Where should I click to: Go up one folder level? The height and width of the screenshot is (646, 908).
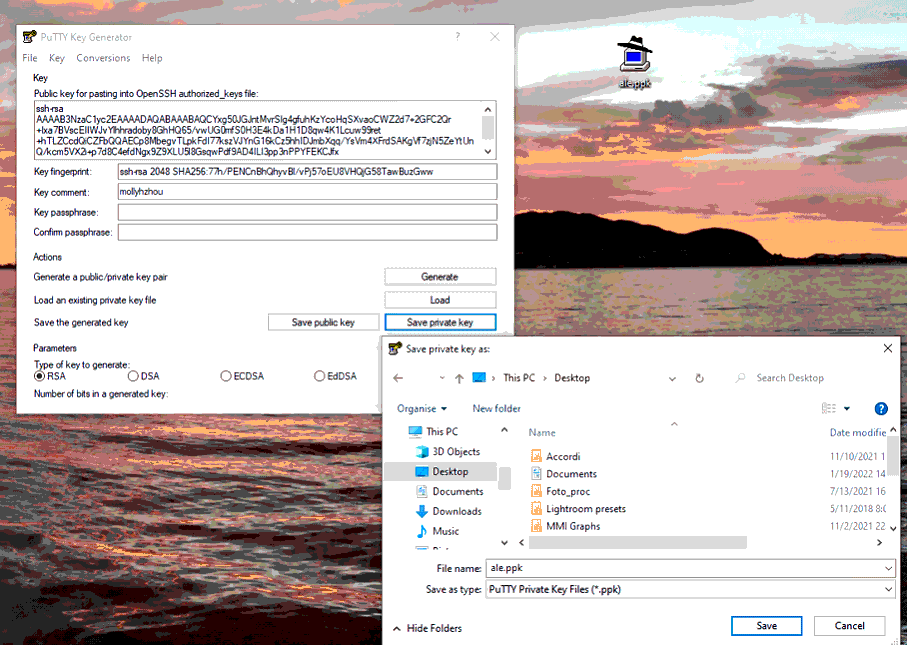[459, 378]
